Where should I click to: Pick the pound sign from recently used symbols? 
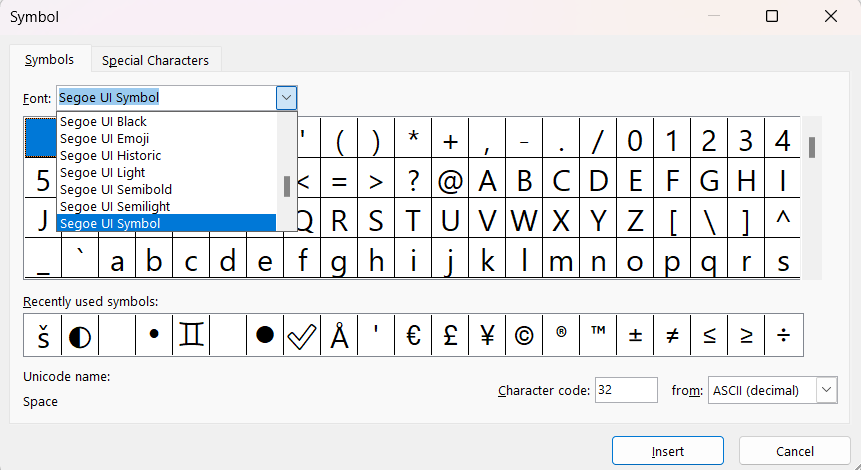coord(450,335)
